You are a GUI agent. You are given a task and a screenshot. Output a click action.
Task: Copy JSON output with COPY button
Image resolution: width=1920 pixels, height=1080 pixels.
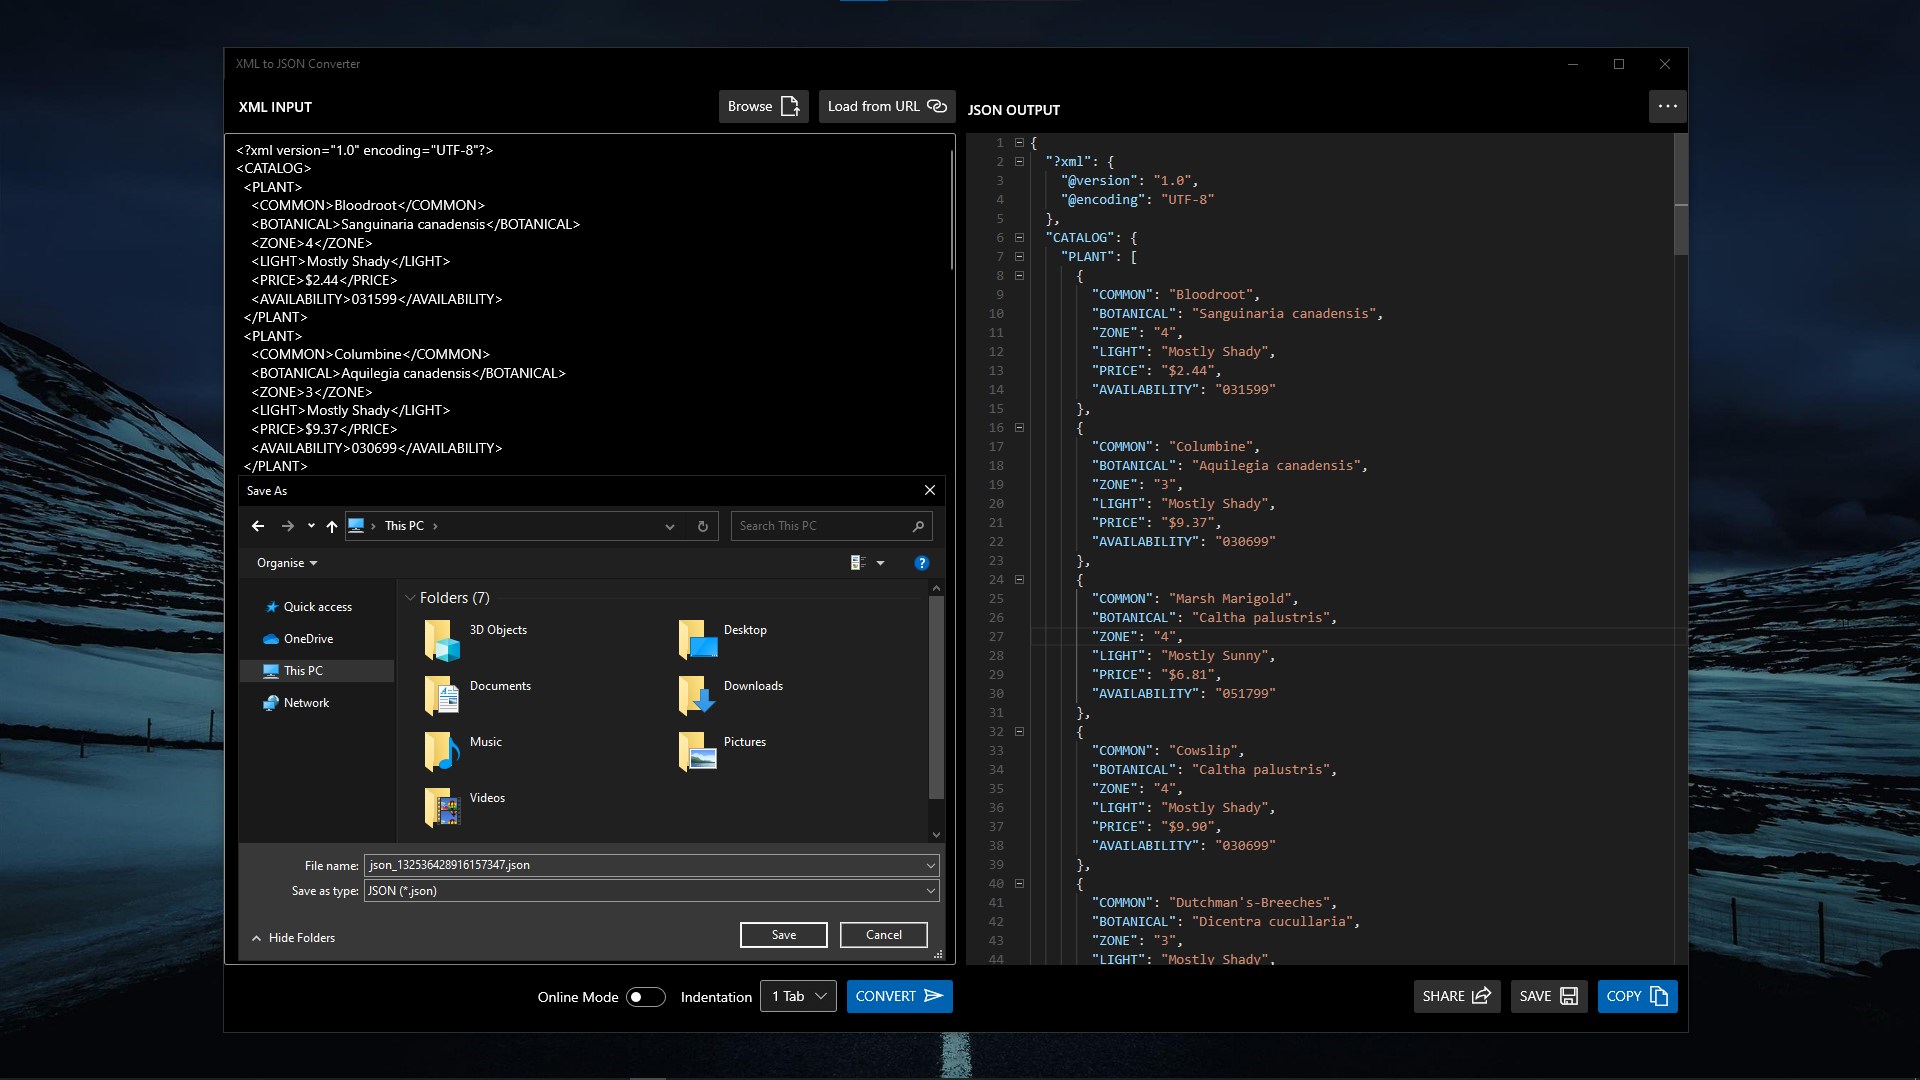1636,996
